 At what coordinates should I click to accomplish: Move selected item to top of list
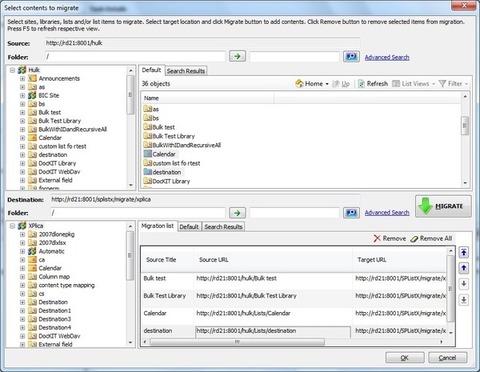click(464, 252)
